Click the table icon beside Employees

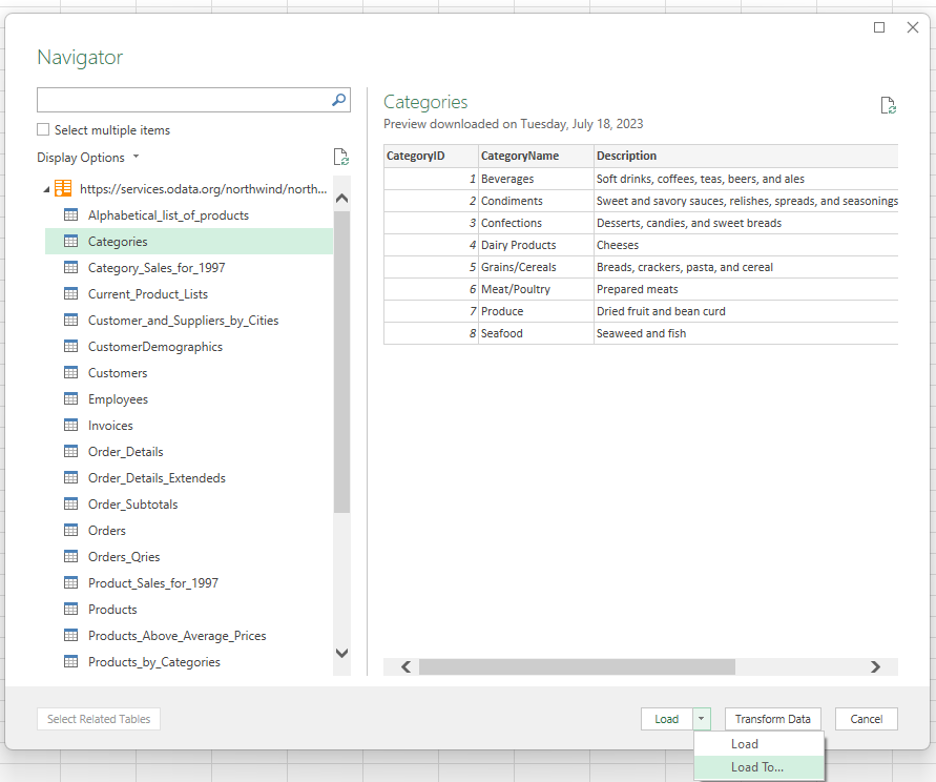click(x=70, y=398)
